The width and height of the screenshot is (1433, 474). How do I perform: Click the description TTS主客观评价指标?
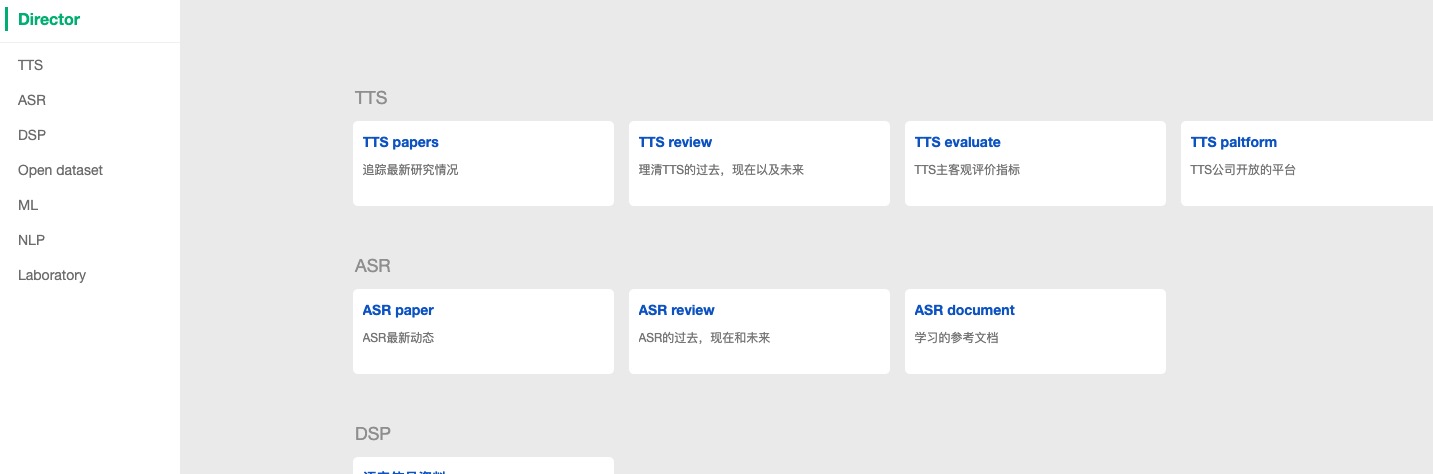click(968, 170)
